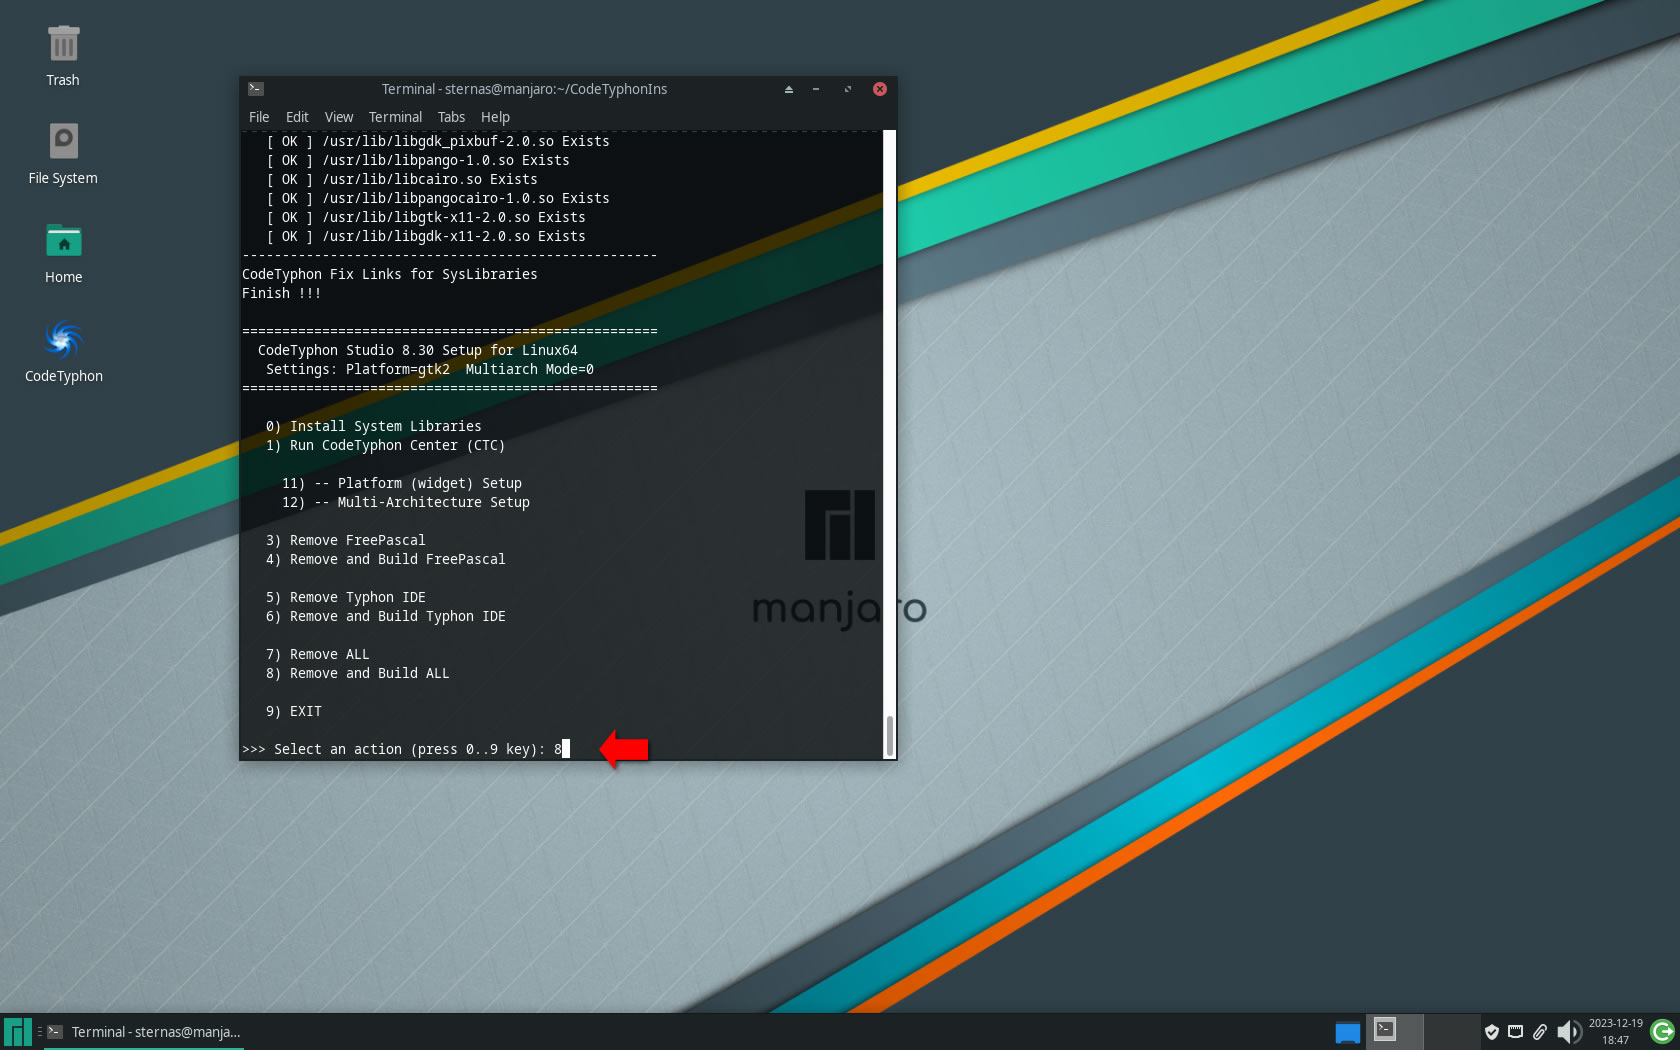Open the Help menu in Terminal
Image resolution: width=1680 pixels, height=1050 pixels.
[x=495, y=117]
